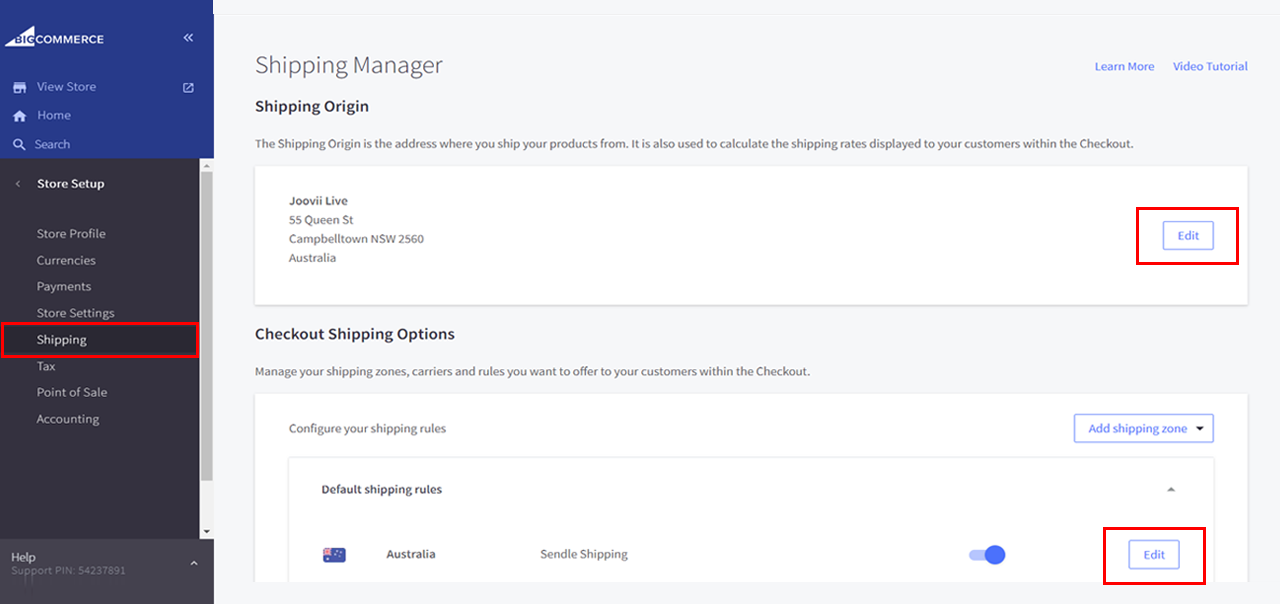Open the Add shipping zone dropdown
The height and width of the screenshot is (604, 1280).
point(1143,427)
